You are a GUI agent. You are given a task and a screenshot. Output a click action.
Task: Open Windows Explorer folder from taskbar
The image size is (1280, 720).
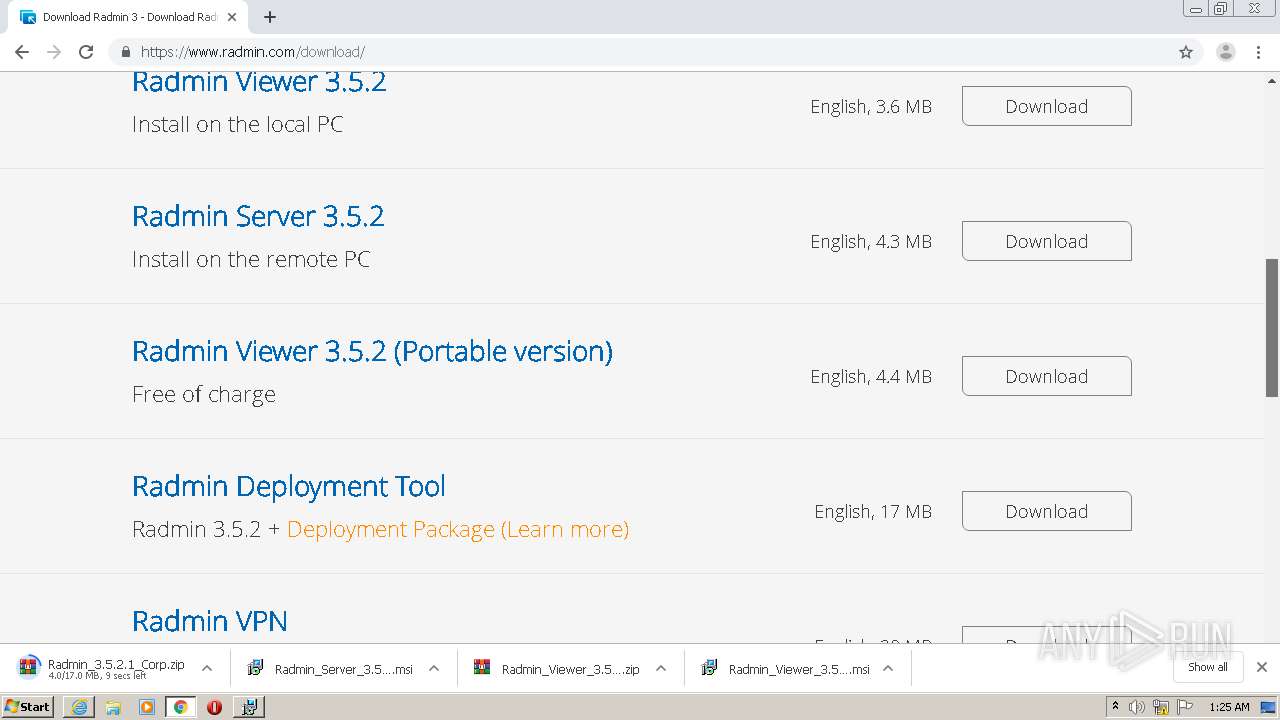pos(113,707)
